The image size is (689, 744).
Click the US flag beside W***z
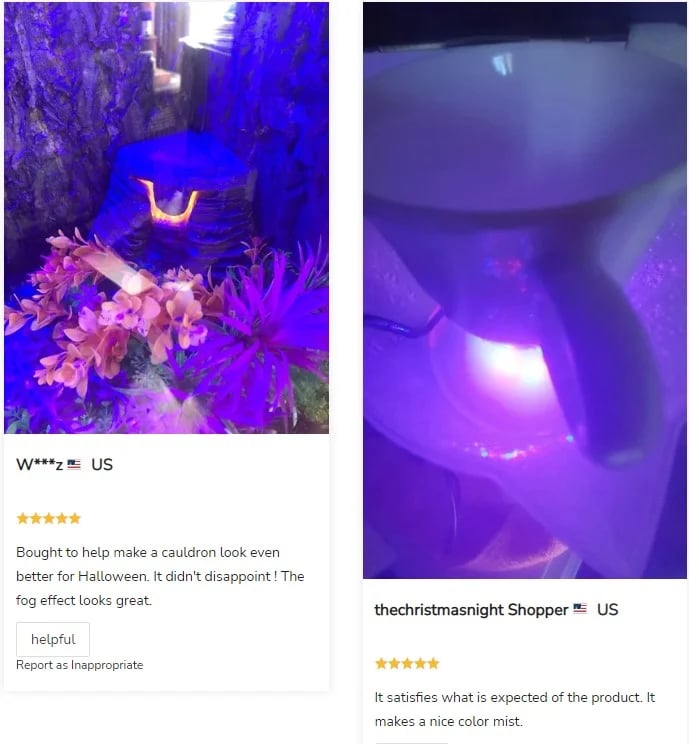pos(74,464)
